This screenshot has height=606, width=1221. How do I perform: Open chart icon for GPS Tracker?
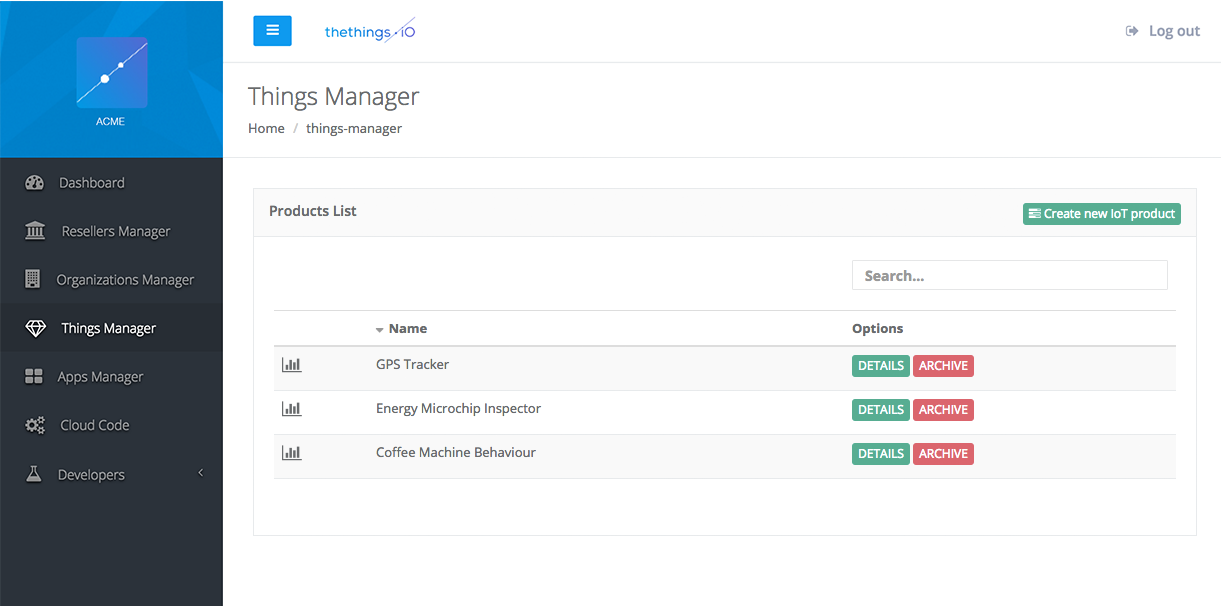click(x=292, y=365)
